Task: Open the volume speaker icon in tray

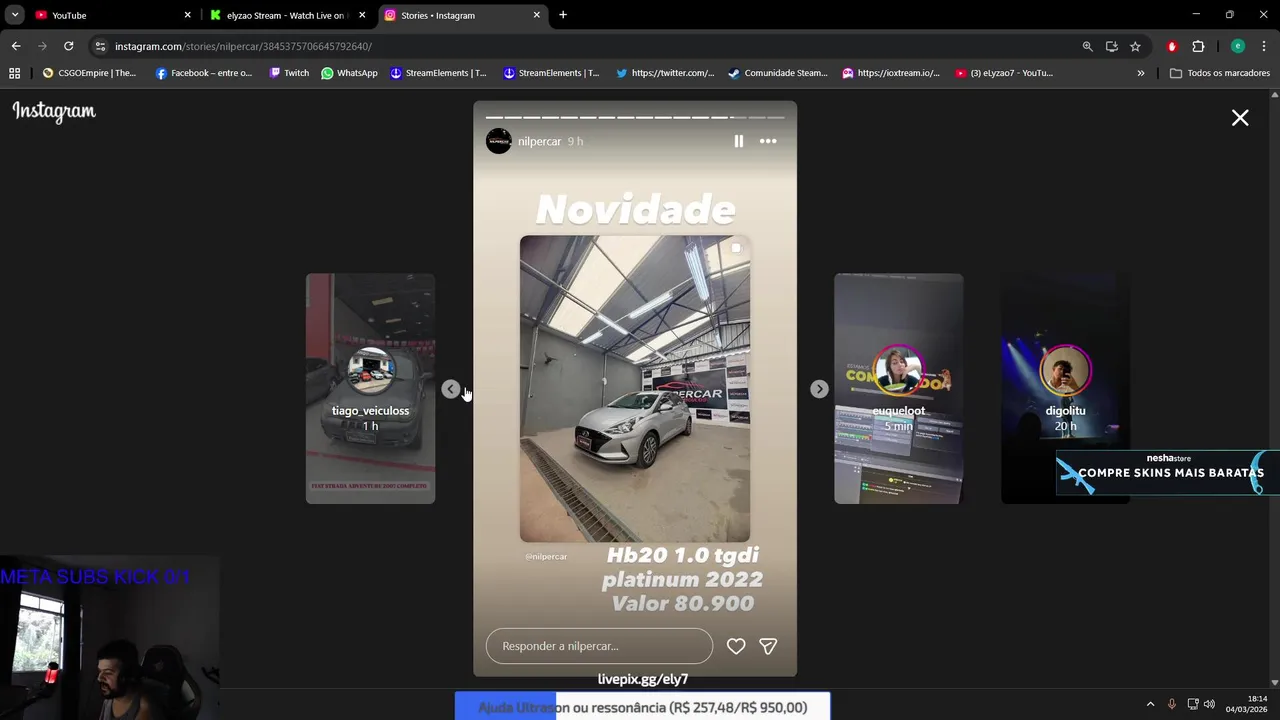Action: click(x=1209, y=704)
